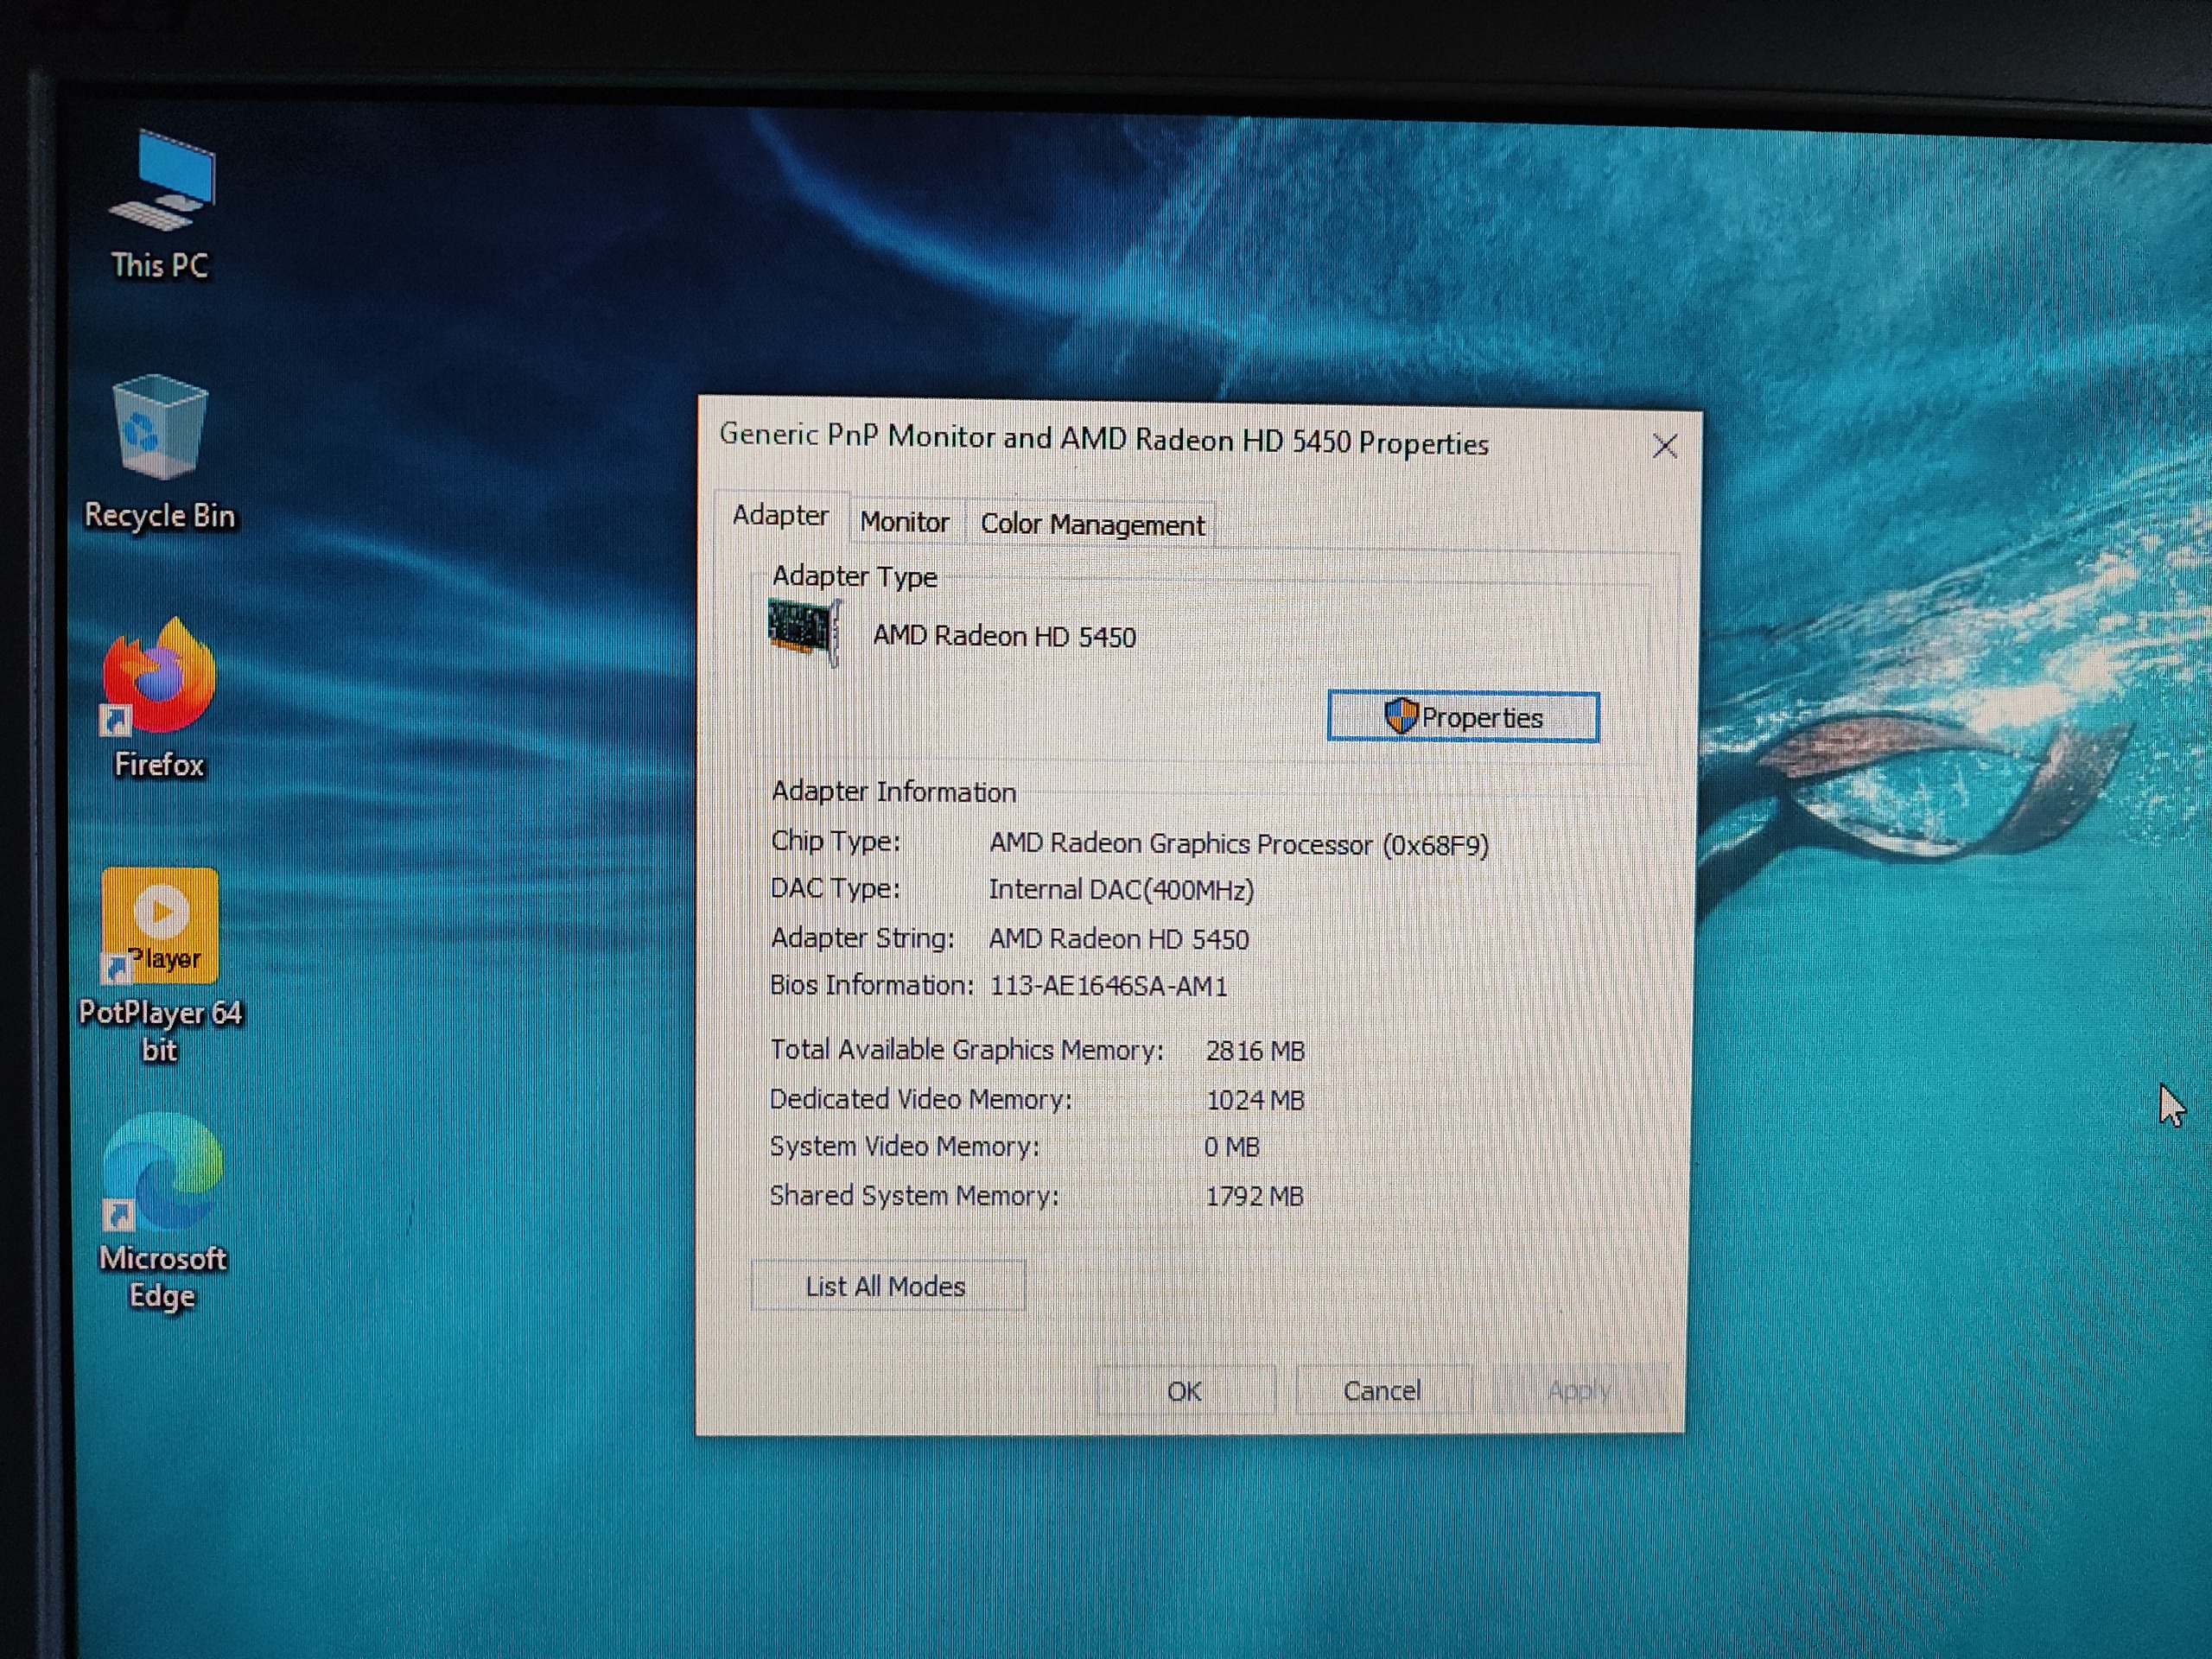Click the dialog title bar text
The image size is (2212, 1659).
click(1104, 440)
